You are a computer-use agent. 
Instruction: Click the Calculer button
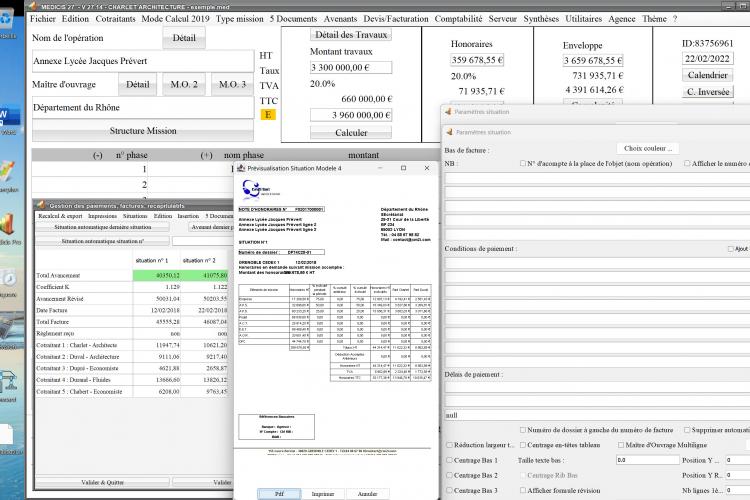(x=351, y=133)
